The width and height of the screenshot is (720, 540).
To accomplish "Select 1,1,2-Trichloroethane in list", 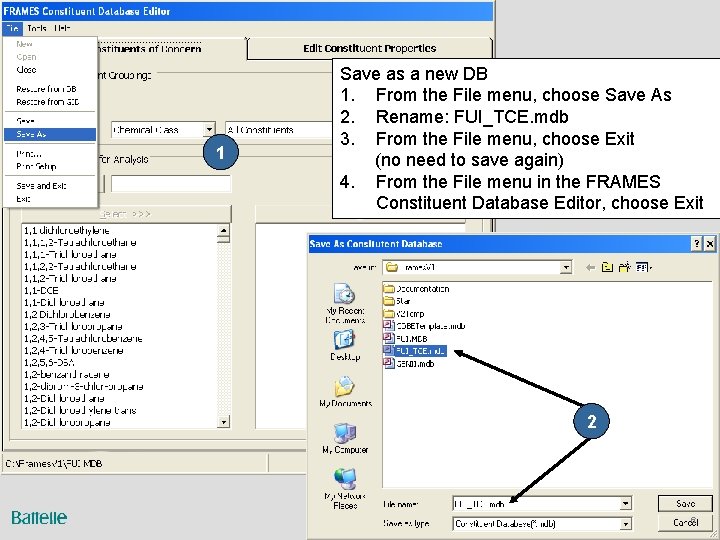I will coord(70,278).
